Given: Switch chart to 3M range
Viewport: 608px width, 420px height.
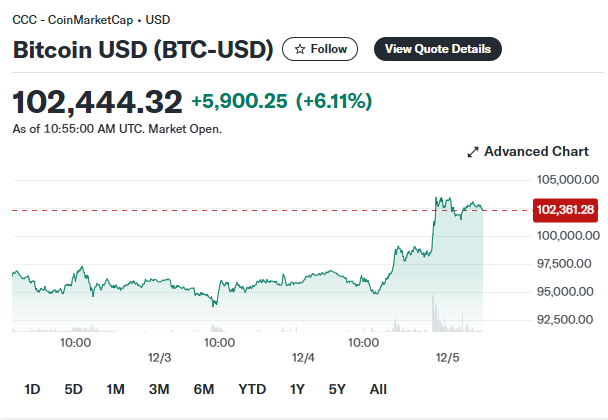Looking at the screenshot, I should (x=159, y=389).
